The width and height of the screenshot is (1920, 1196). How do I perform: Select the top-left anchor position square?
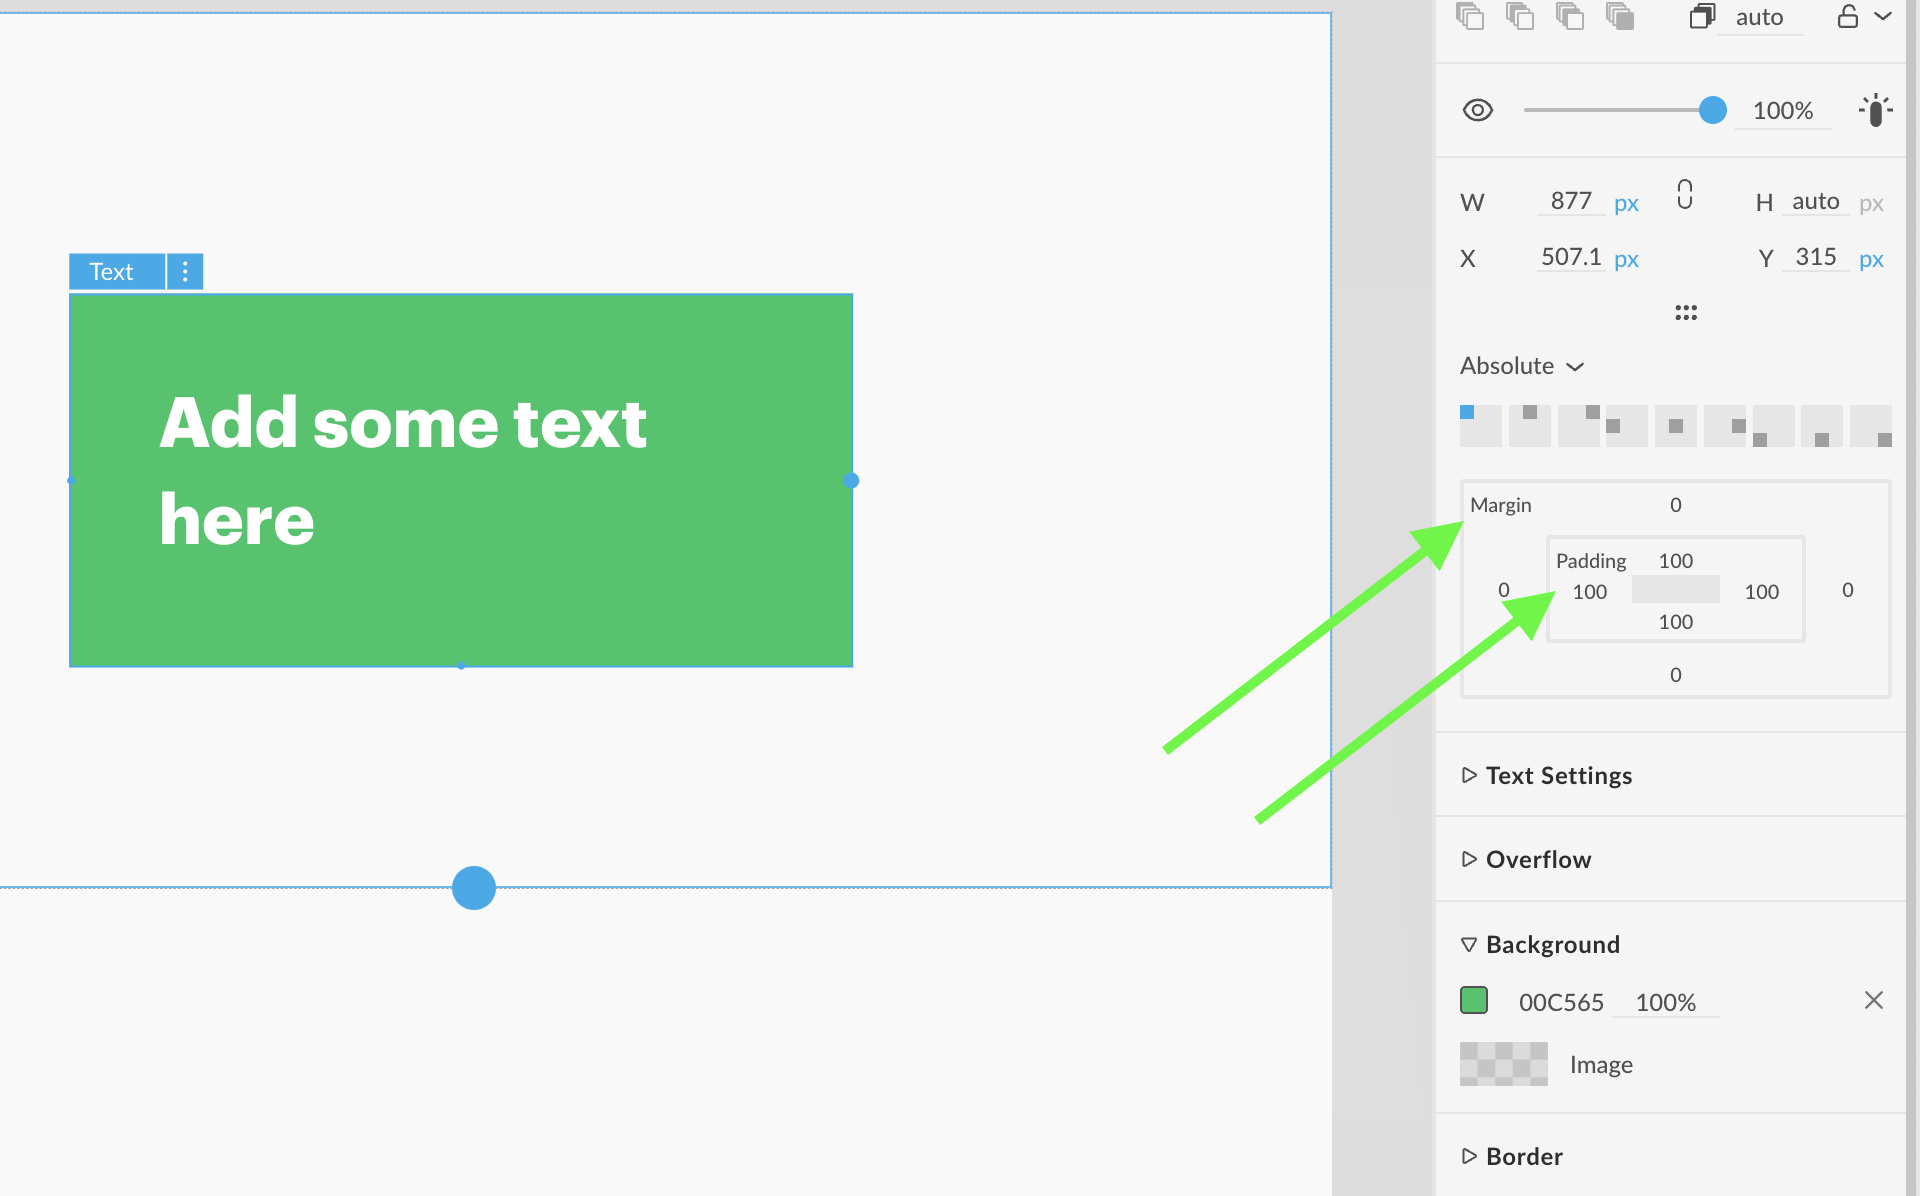(x=1480, y=426)
